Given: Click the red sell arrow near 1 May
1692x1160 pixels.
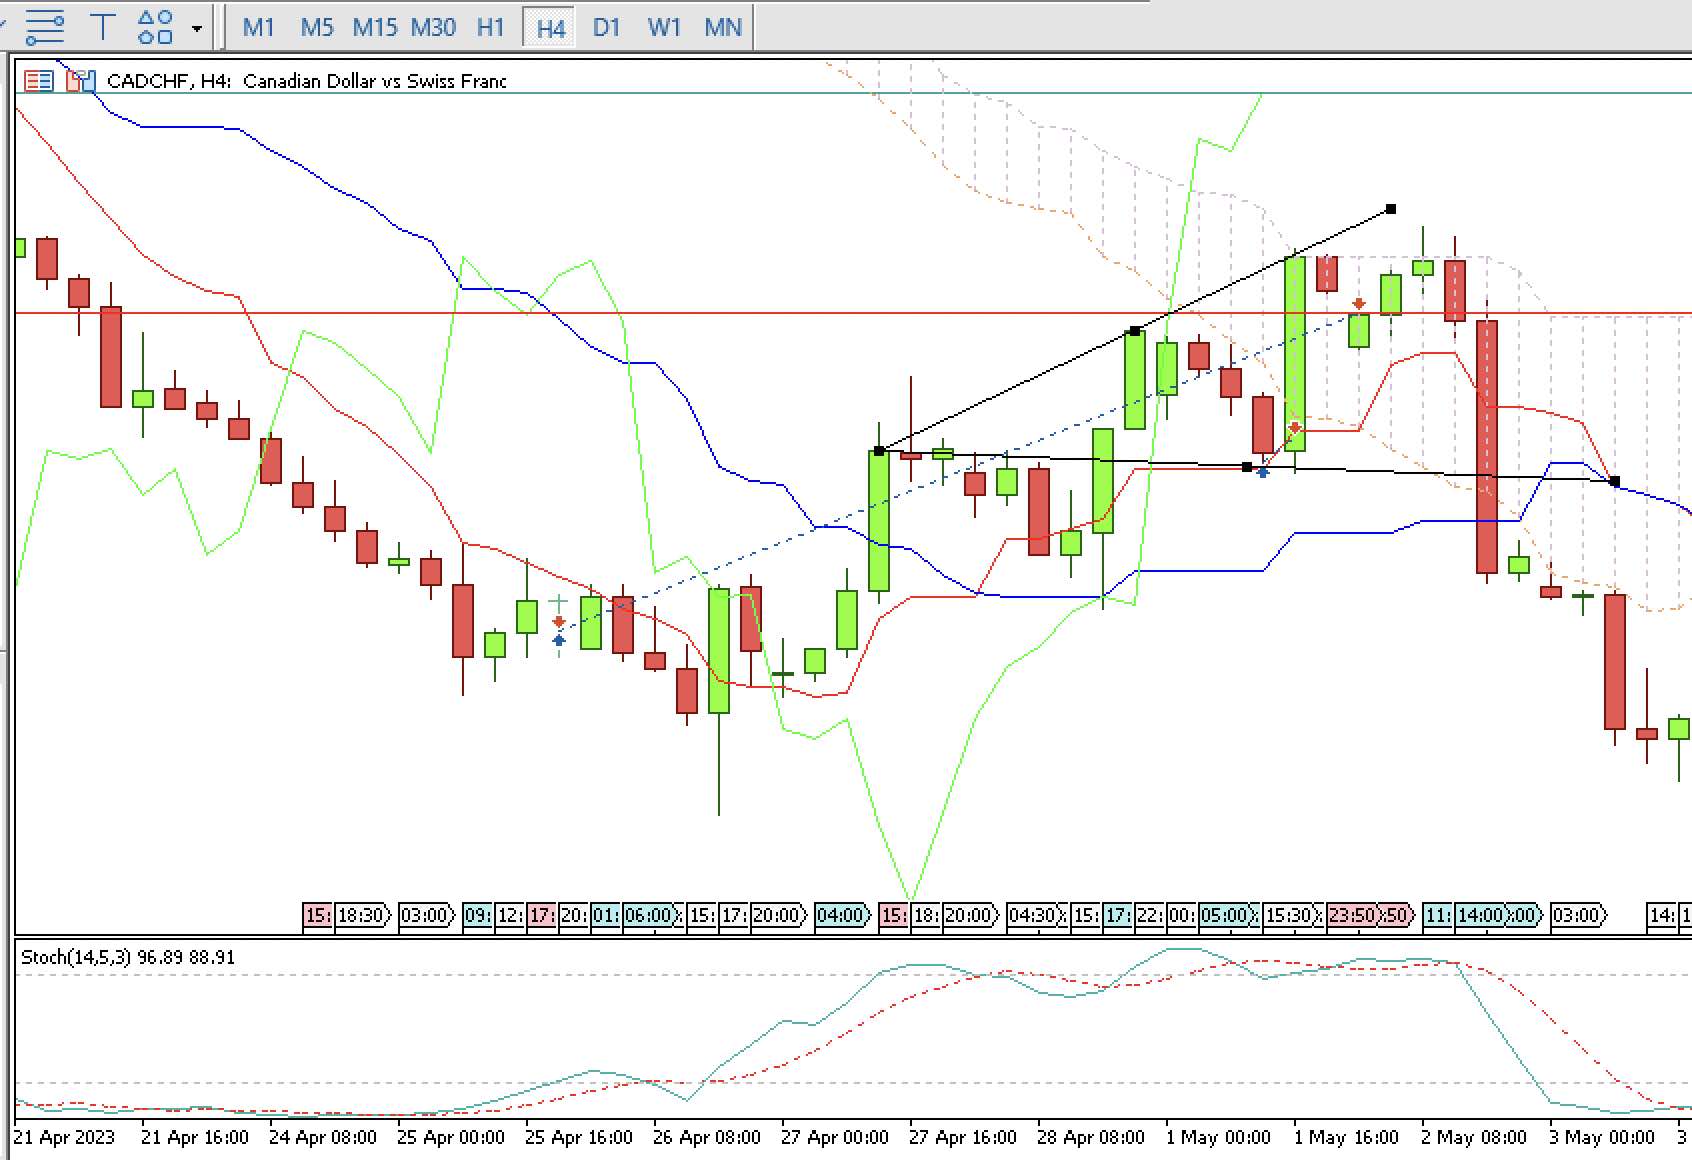Looking at the screenshot, I should [1359, 304].
